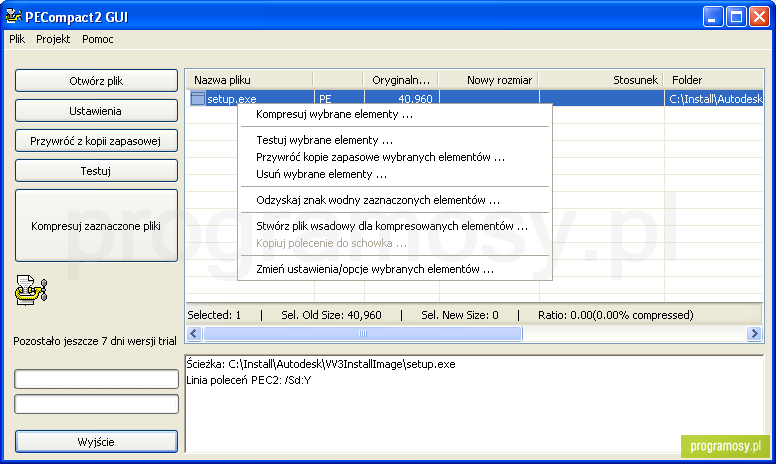Sort by Folder column header
The image size is (776, 464).
[714, 80]
